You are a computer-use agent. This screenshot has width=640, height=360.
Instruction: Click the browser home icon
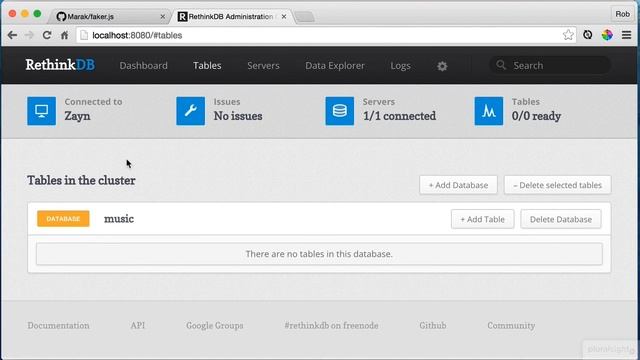(64, 35)
